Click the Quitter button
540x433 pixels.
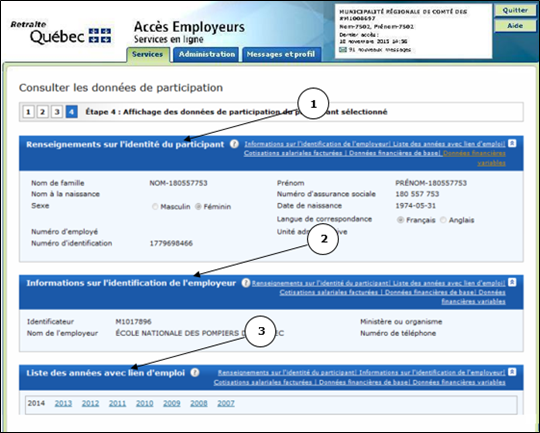tap(515, 10)
